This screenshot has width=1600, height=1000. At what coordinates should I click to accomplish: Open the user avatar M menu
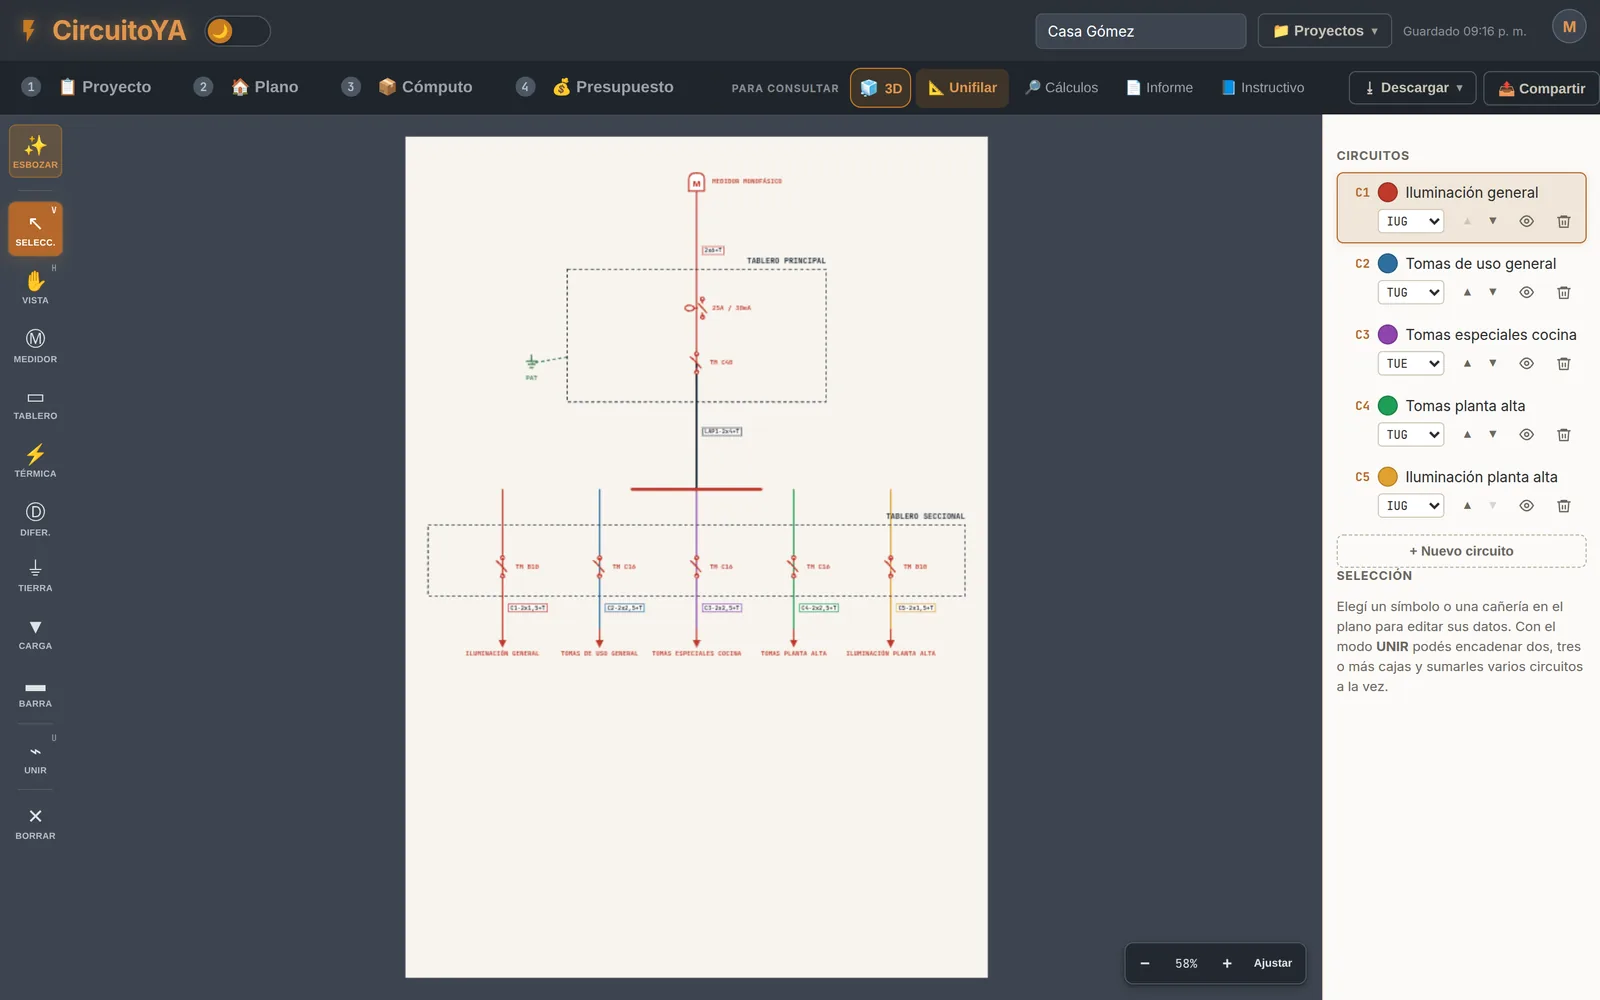click(x=1569, y=27)
